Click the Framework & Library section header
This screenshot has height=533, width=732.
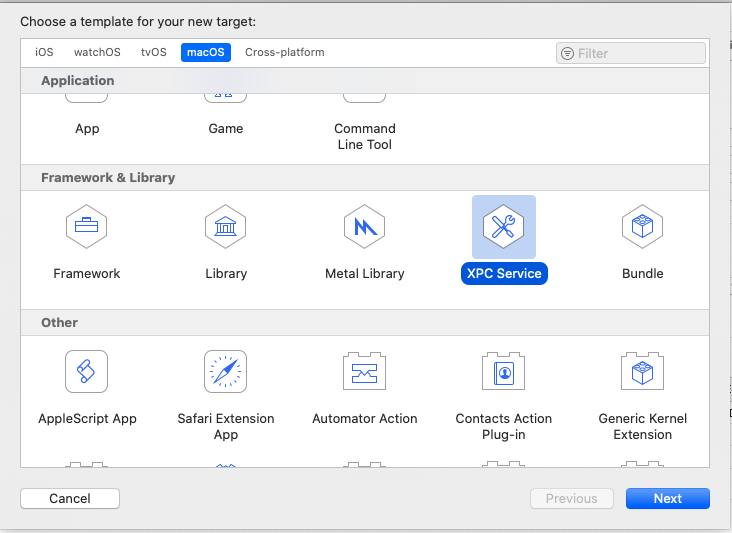pos(108,177)
